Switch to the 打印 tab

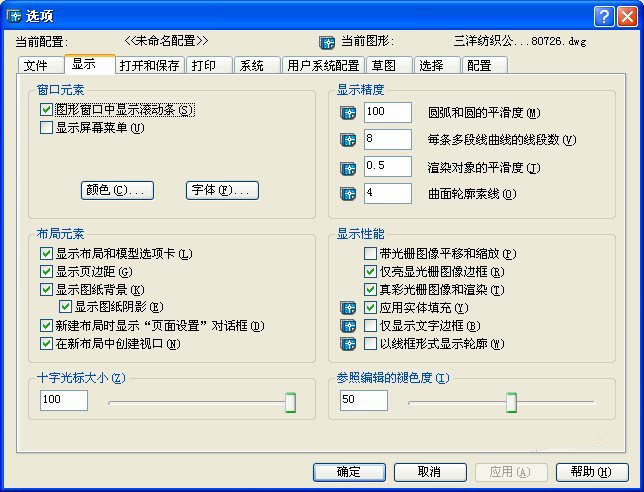(209, 65)
